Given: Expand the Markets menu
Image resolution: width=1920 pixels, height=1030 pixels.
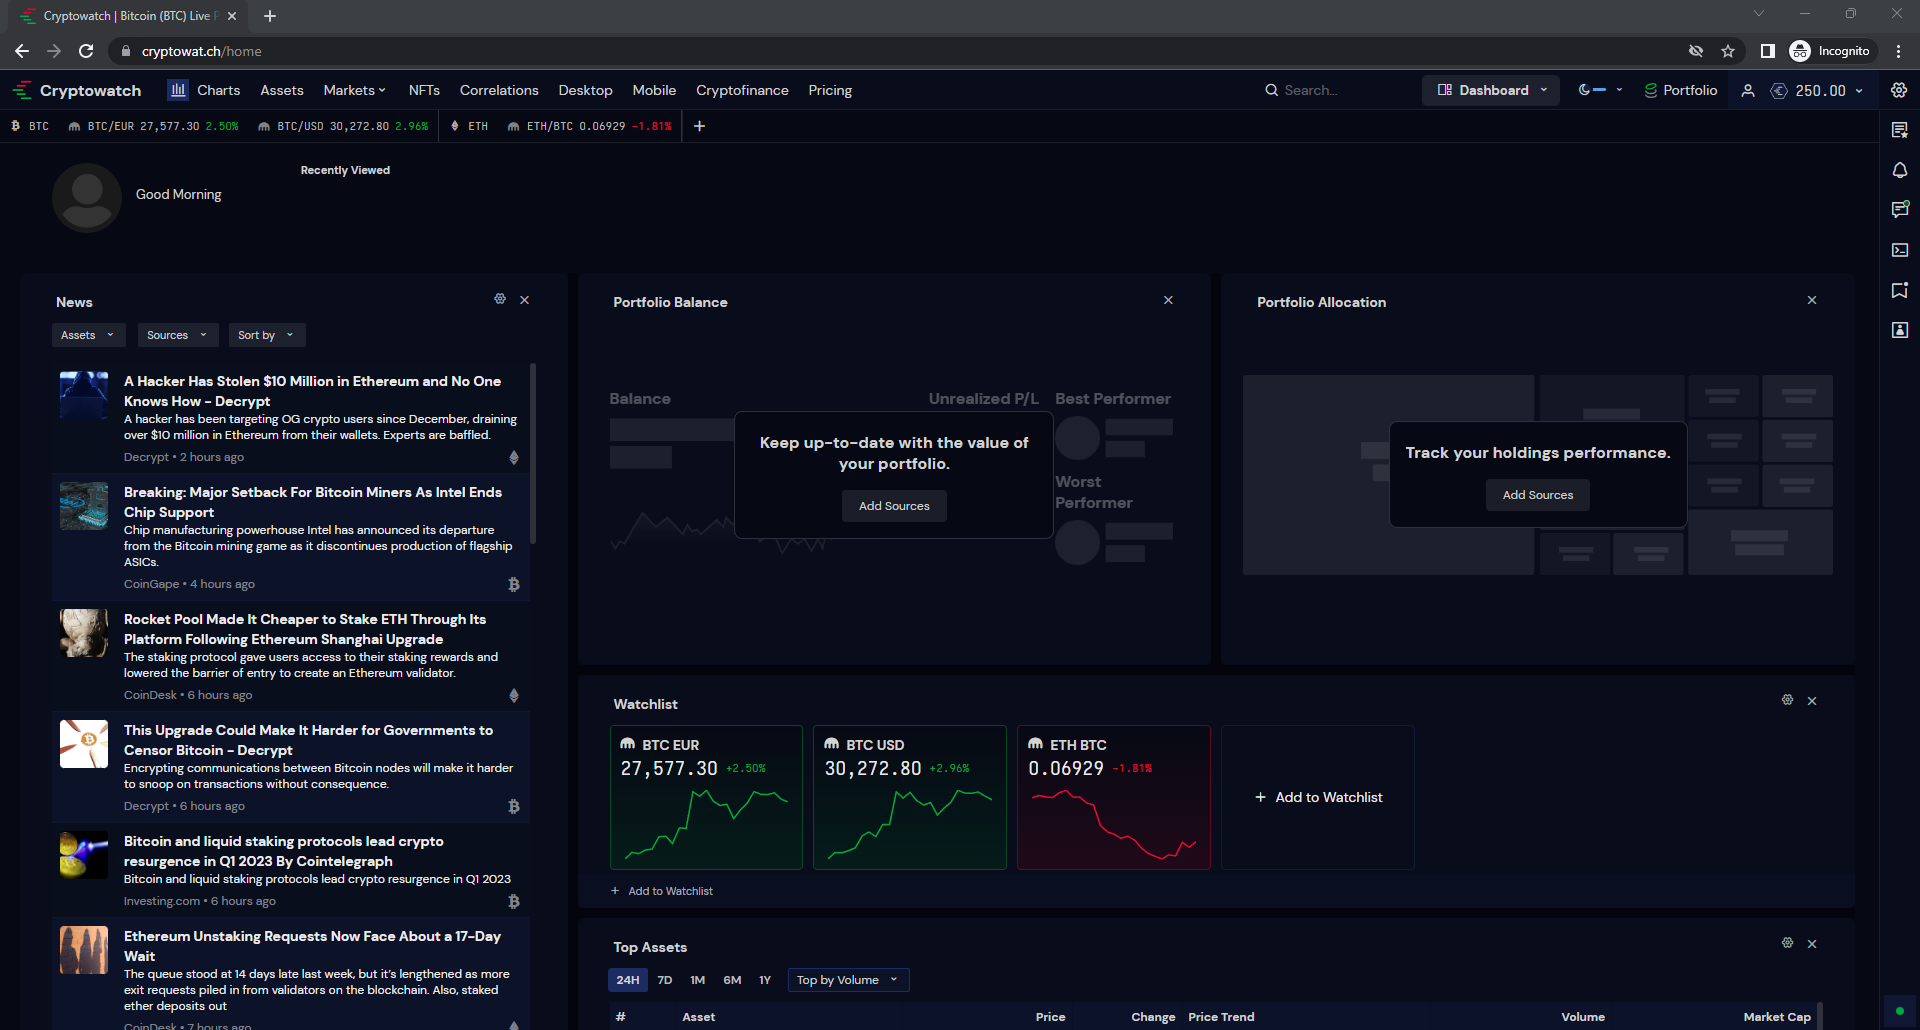Looking at the screenshot, I should click(354, 90).
